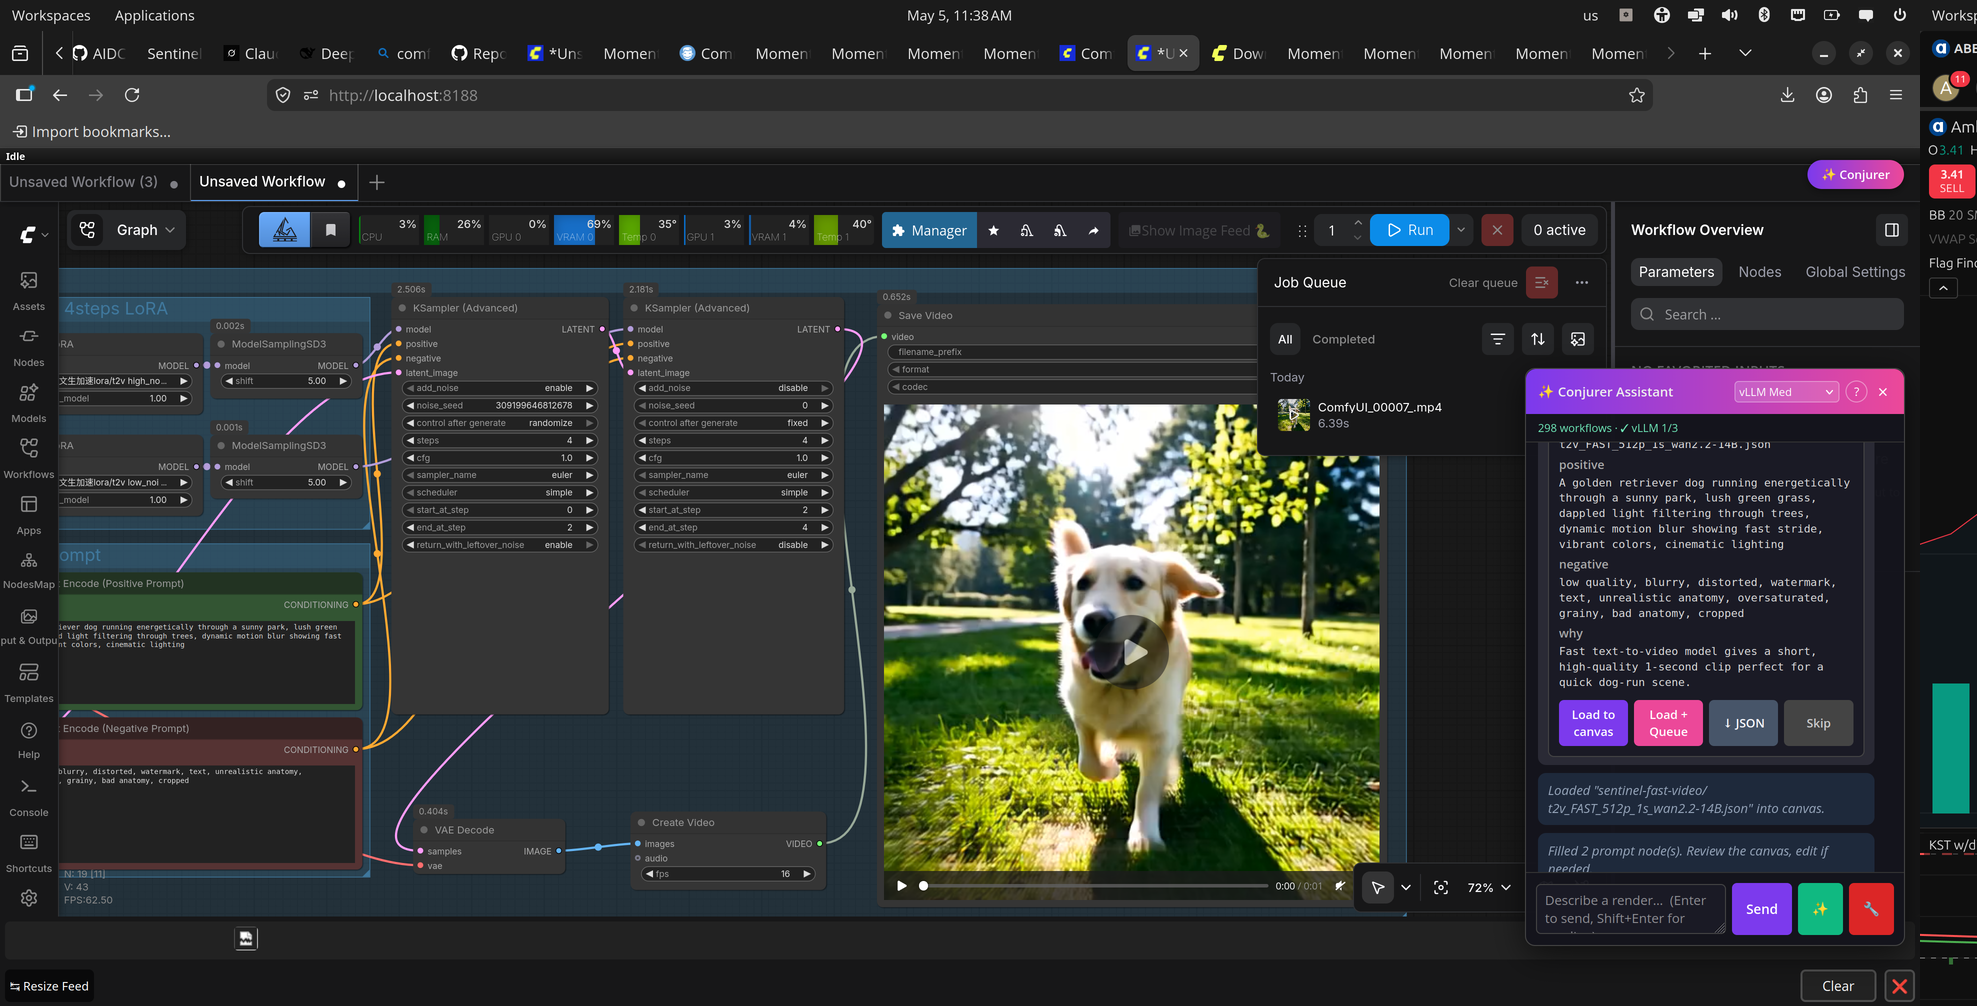Image resolution: width=1977 pixels, height=1006 pixels.
Task: Select the All filter in Job Queue
Action: [1285, 339]
